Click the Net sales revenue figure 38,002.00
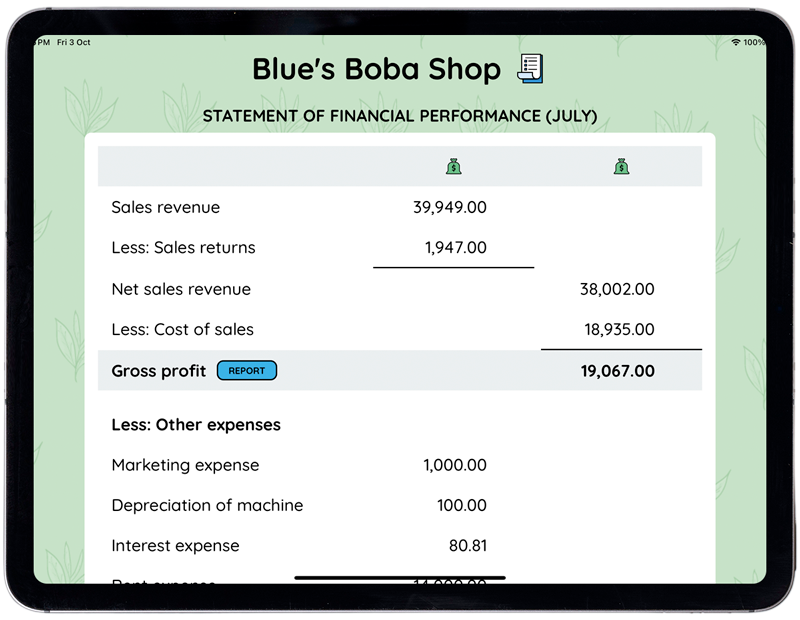 coord(617,290)
